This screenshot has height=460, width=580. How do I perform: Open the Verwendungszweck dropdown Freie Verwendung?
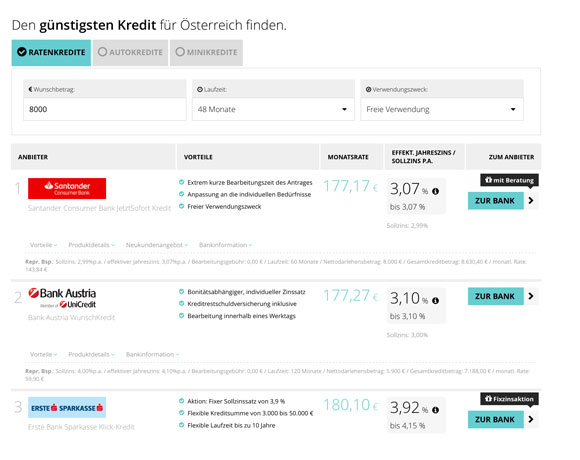(442, 109)
